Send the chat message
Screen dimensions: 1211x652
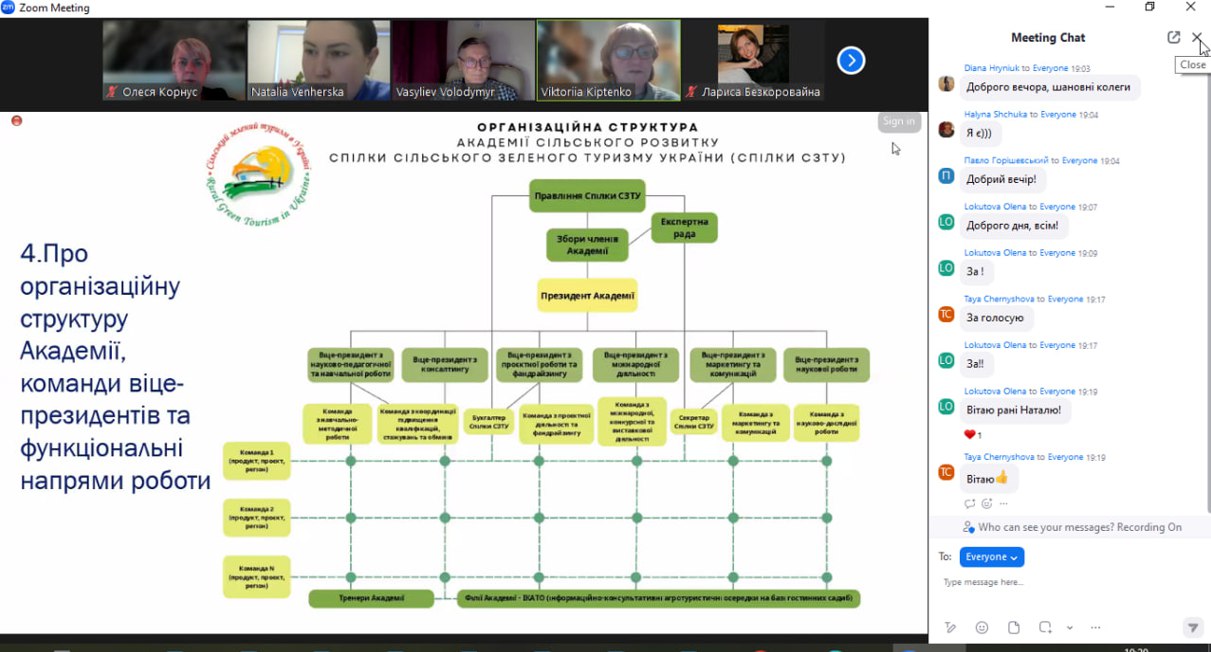tap(1192, 627)
